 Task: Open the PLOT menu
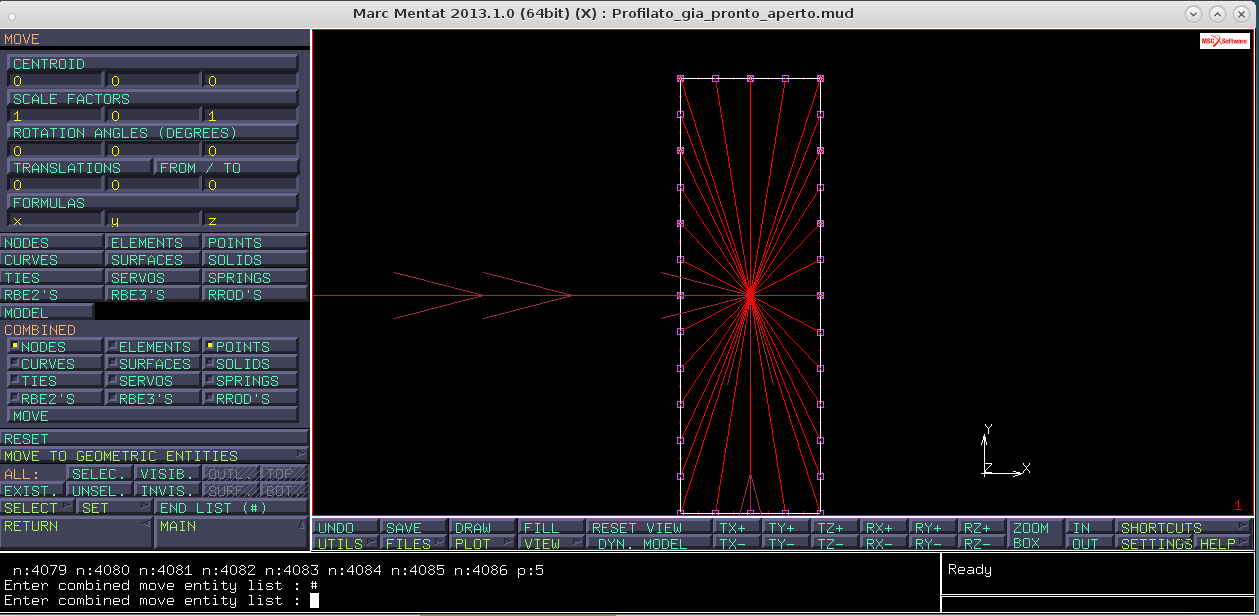point(482,544)
